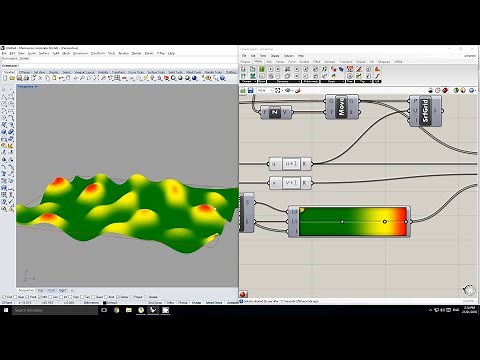Click the SrfGrid component on the canvas
Screen dimensions: 480x360
(x=425, y=111)
